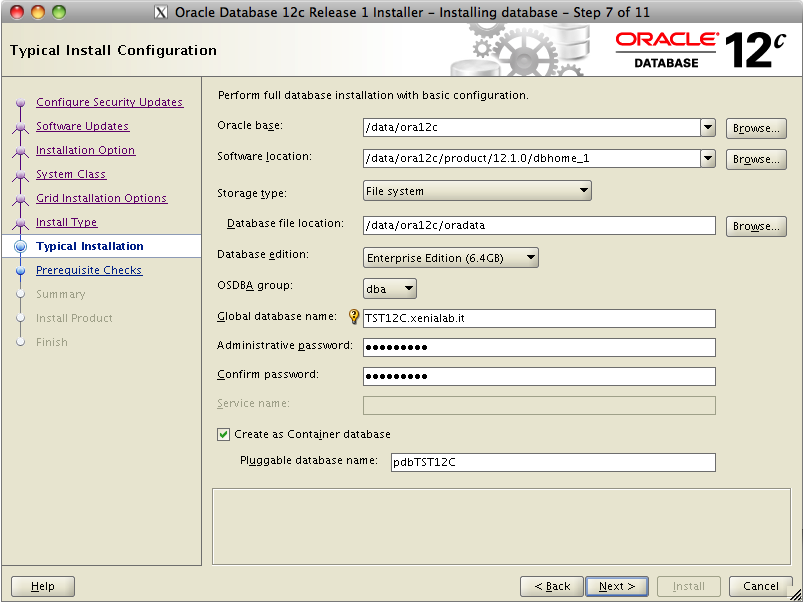This screenshot has height=602, width=803.
Task: Click the Global database name field
Action: pos(539,318)
